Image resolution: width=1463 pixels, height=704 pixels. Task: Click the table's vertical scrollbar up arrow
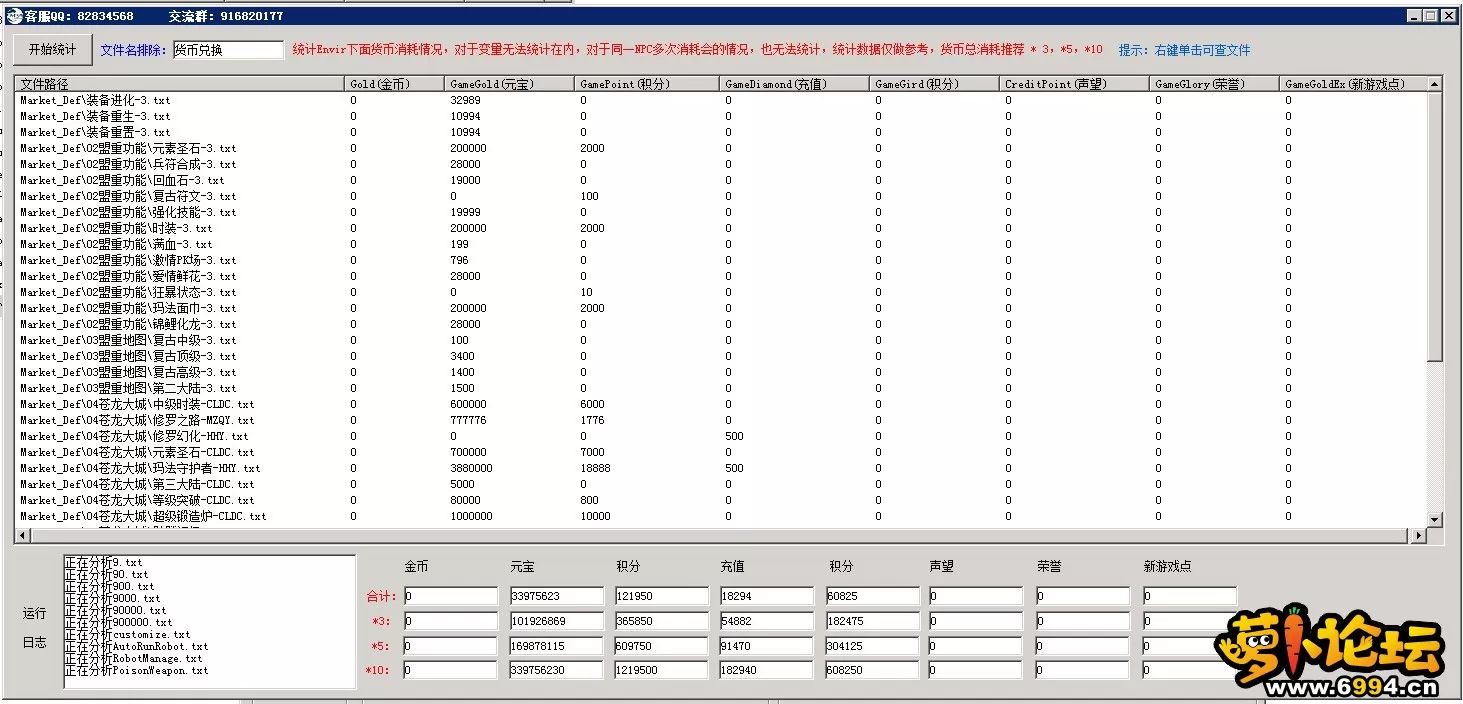point(1435,85)
